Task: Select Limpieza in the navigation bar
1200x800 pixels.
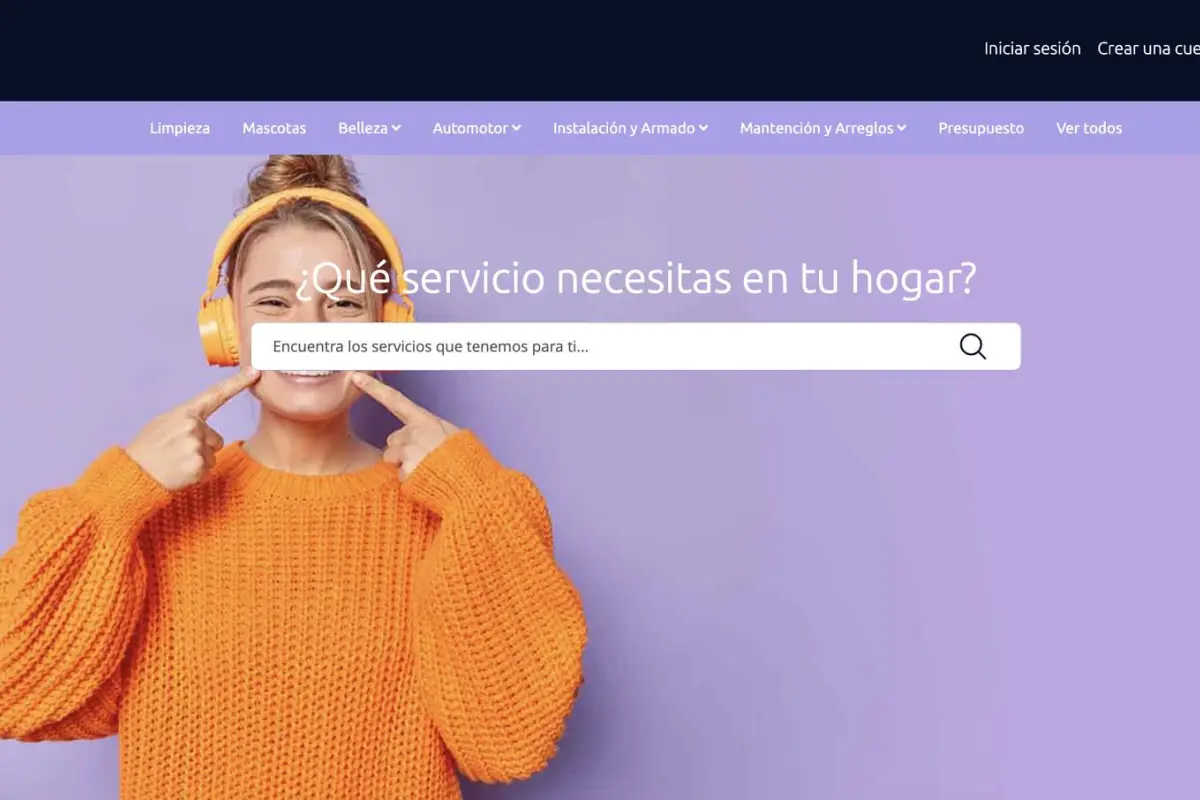Action: (x=180, y=128)
